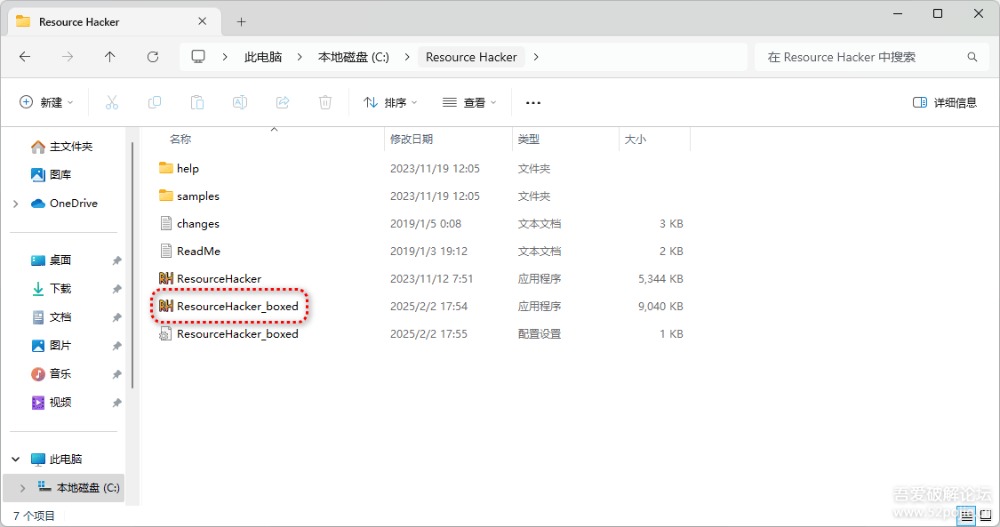Click the Copy icon in toolbar
This screenshot has height=527, width=1000.
point(154,102)
